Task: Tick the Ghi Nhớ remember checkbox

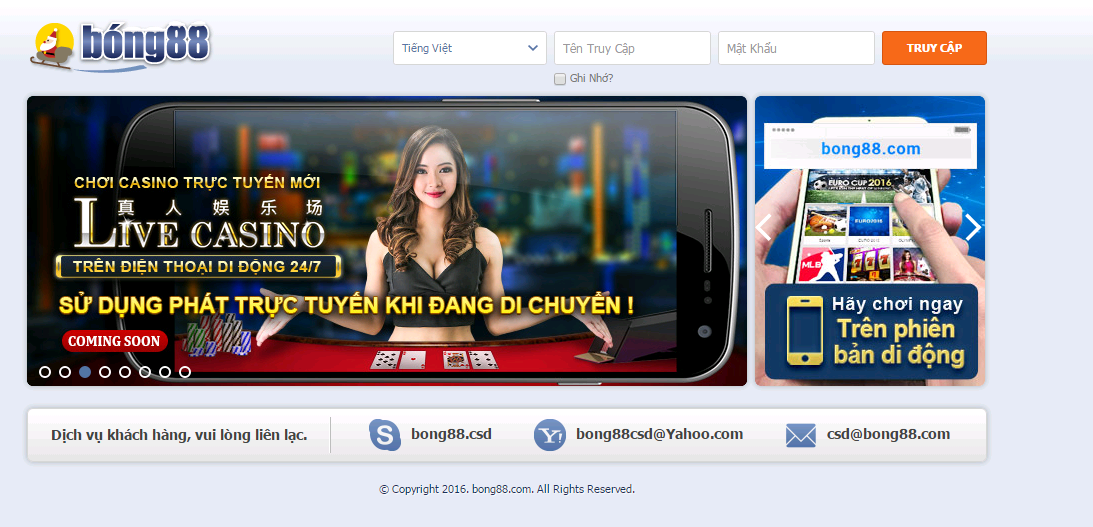Action: coord(560,79)
